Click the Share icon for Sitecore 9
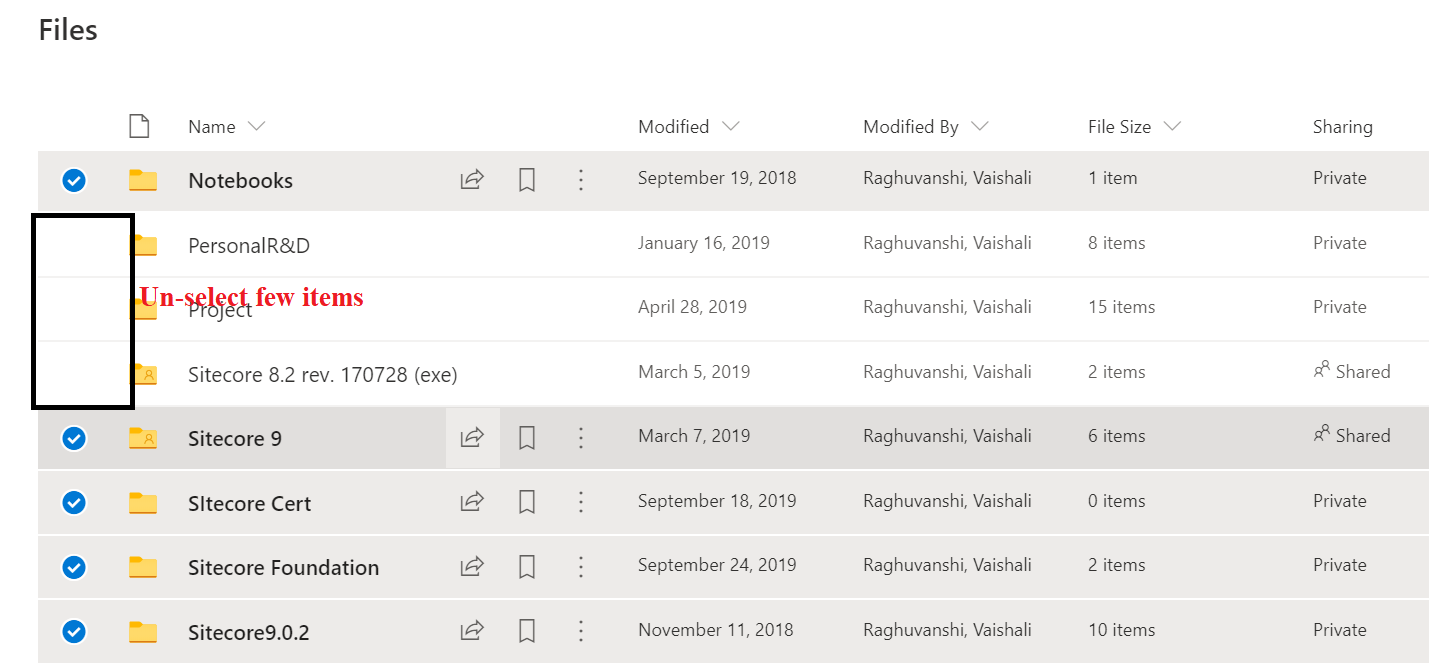Screen dimensions: 1429x664 [471, 438]
